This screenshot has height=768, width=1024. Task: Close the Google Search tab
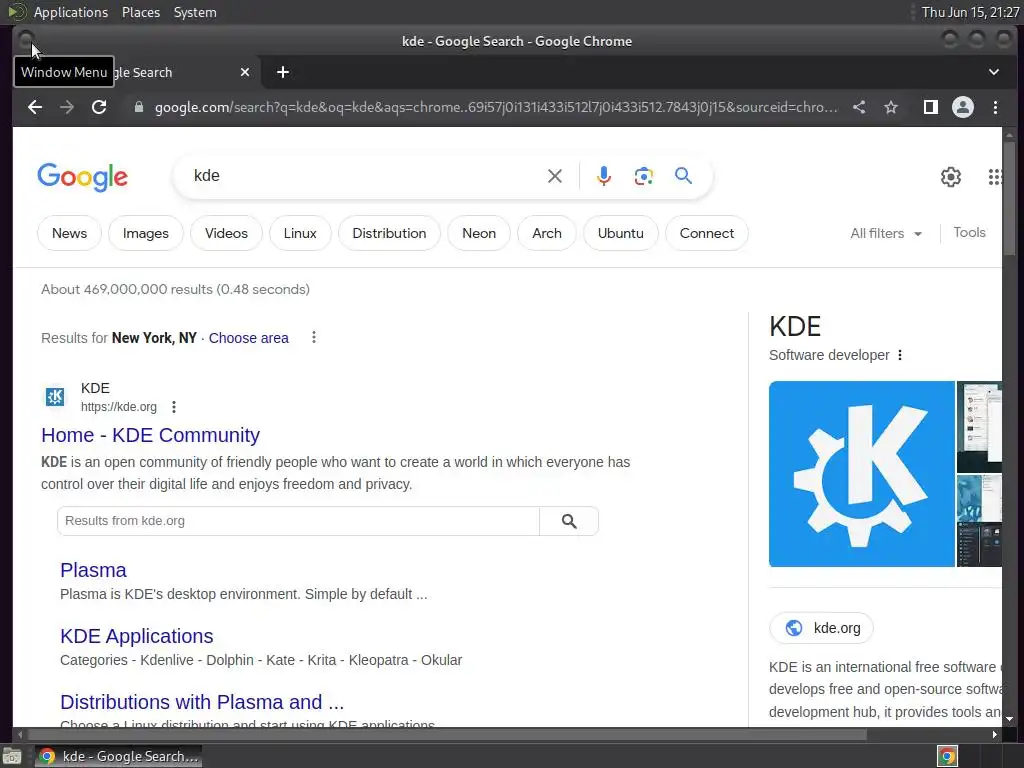(245, 72)
